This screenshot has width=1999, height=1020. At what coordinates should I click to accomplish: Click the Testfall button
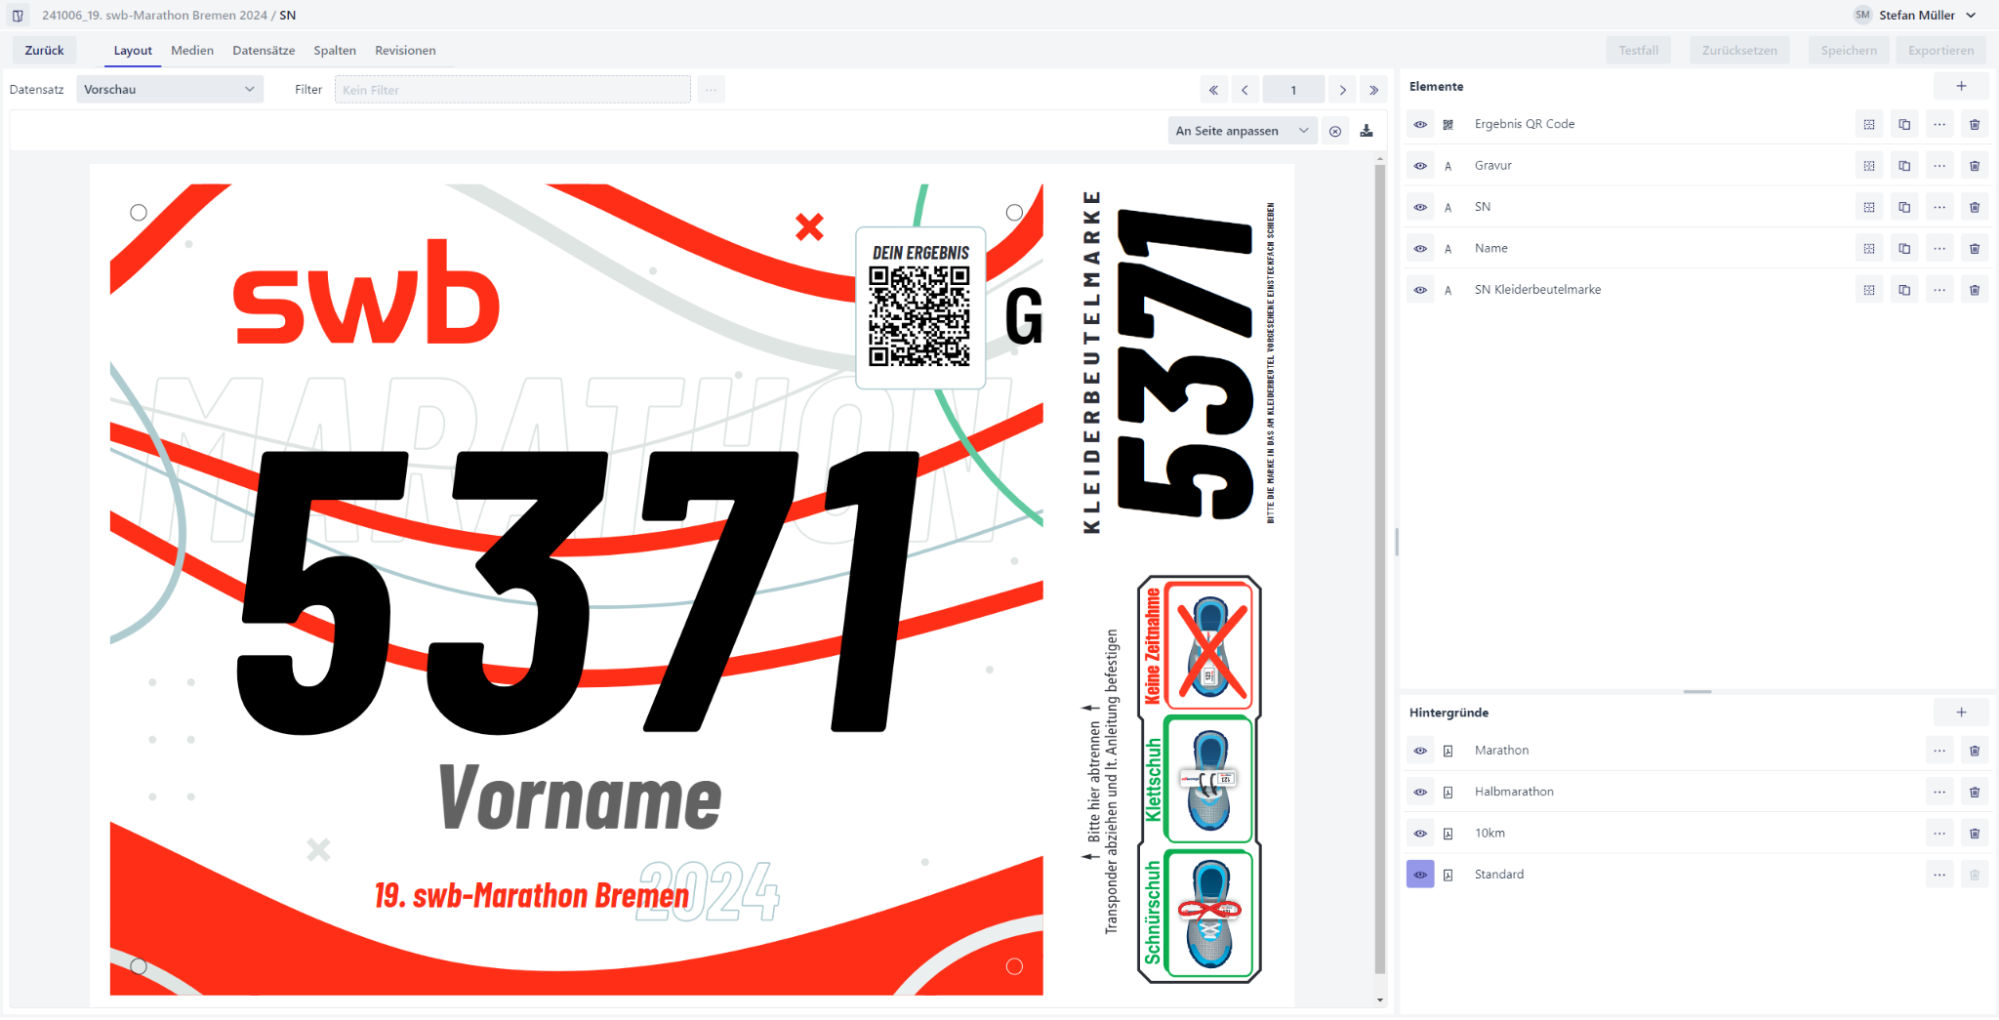1638,51
